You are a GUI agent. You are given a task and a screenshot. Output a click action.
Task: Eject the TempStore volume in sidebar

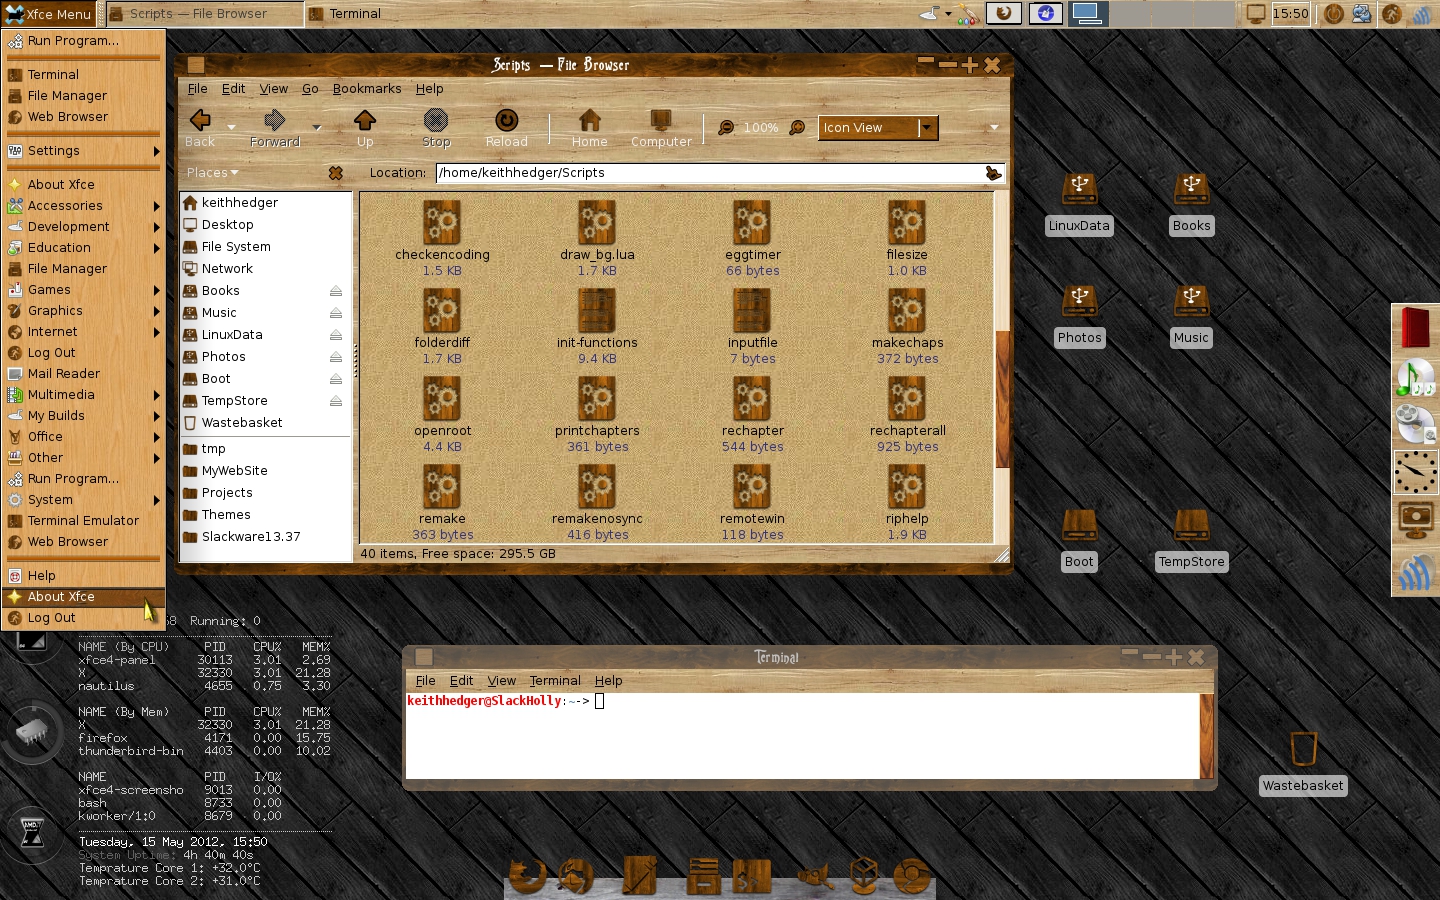336,401
